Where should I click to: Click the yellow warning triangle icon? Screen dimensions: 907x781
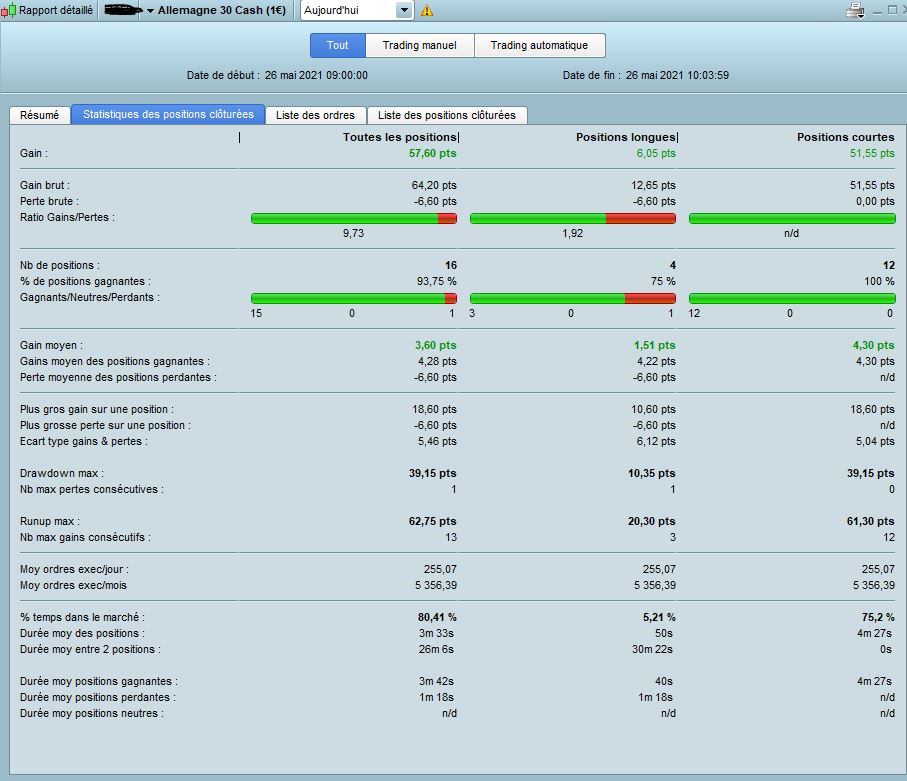427,11
